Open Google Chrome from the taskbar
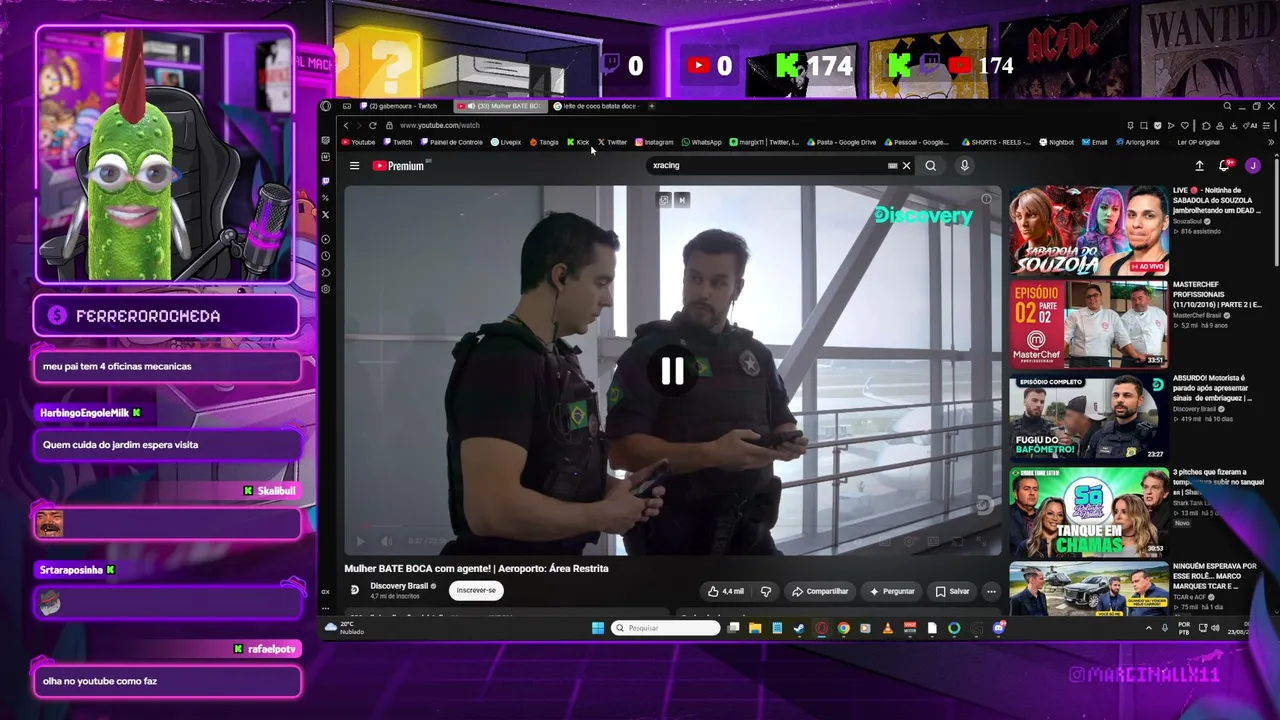The image size is (1280, 720). click(843, 628)
